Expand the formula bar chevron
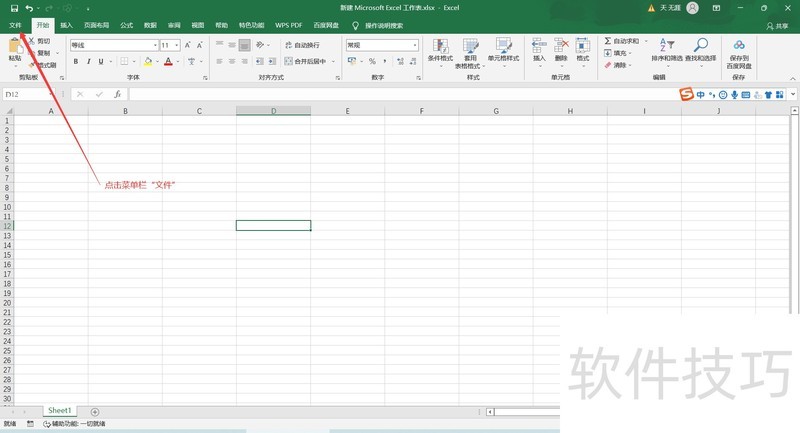This screenshot has width=800, height=433. pyautogui.click(x=793, y=94)
